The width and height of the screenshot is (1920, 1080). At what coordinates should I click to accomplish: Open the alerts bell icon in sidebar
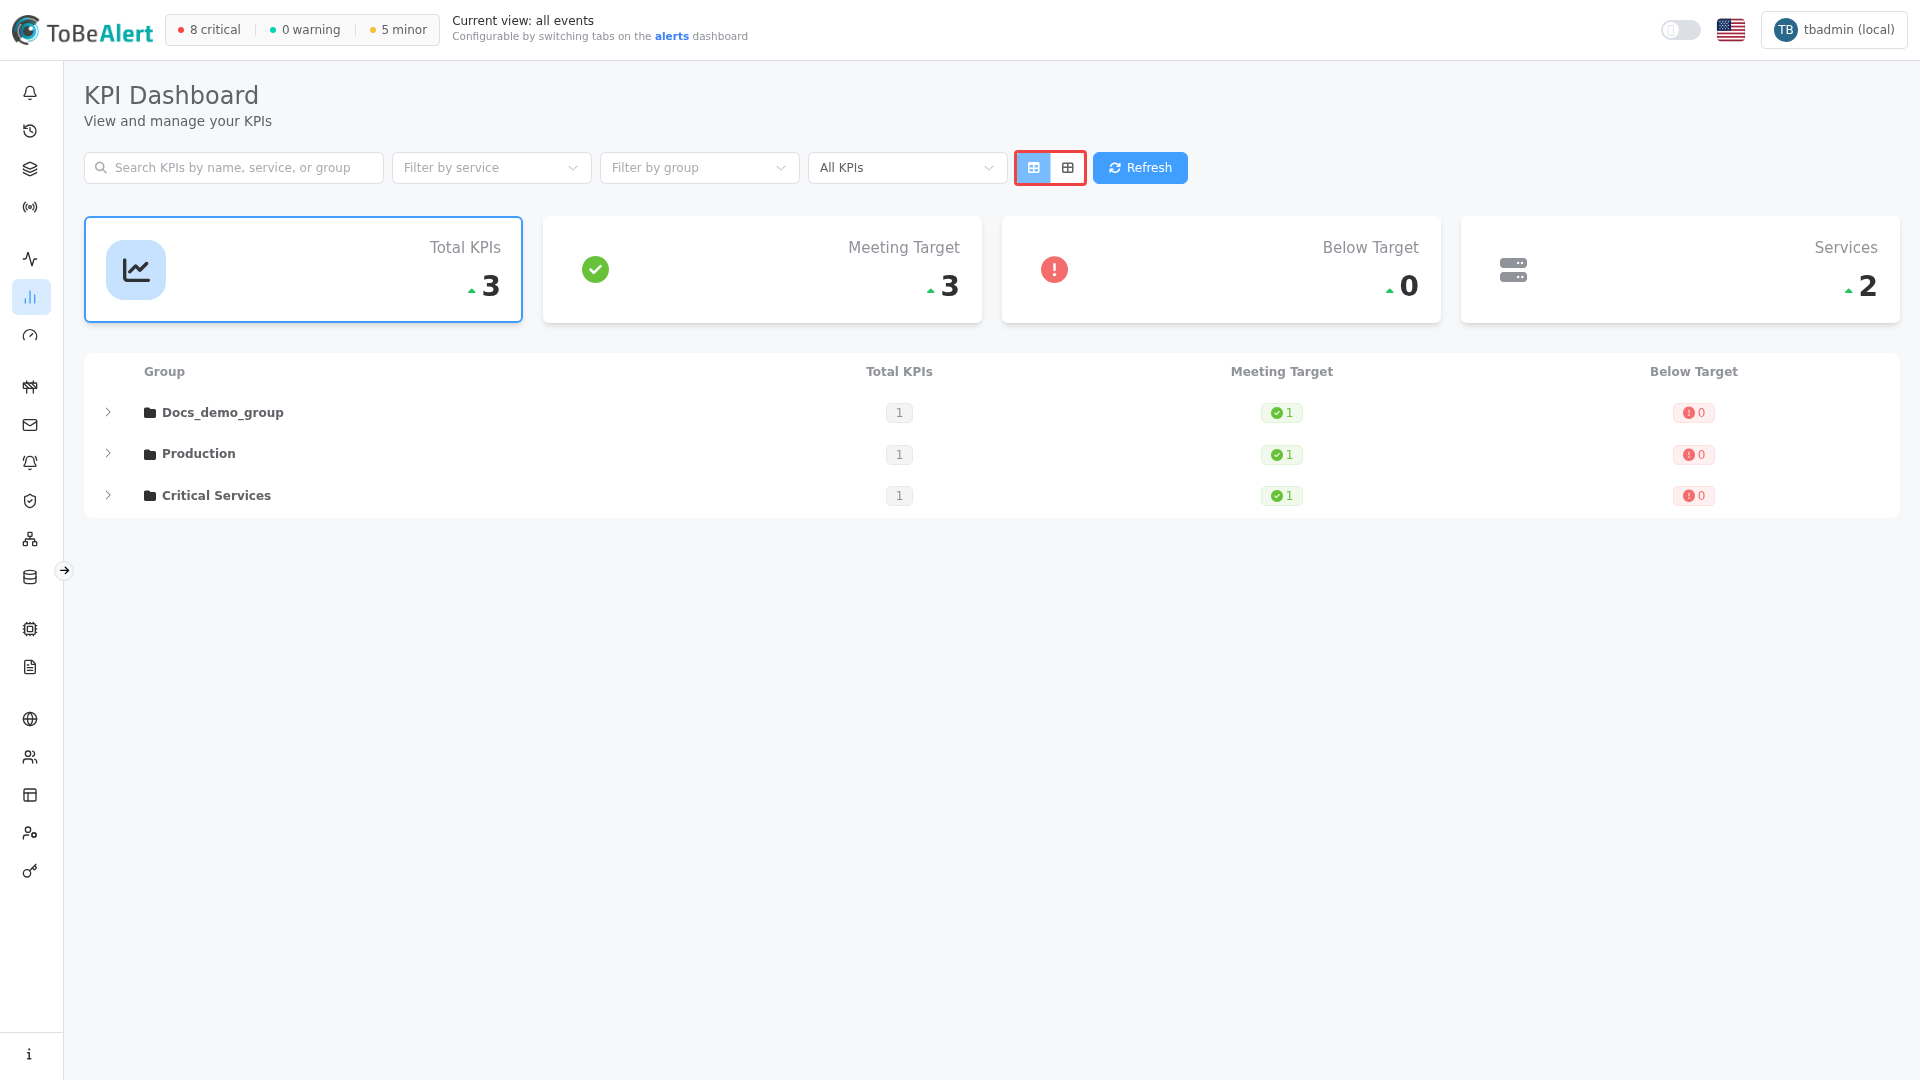coord(30,93)
